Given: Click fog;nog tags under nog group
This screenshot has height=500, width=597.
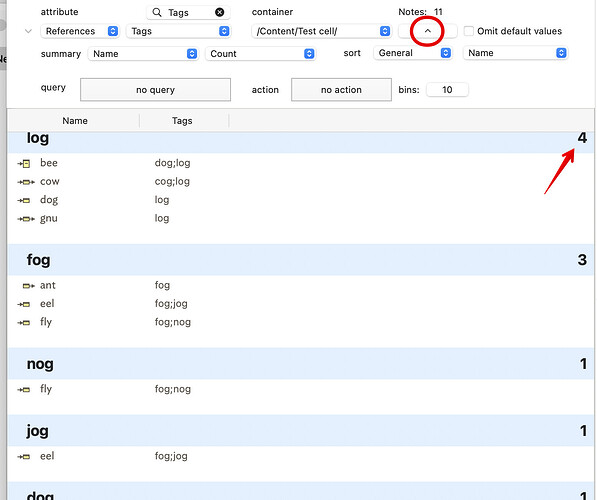Looking at the screenshot, I should coord(172,389).
